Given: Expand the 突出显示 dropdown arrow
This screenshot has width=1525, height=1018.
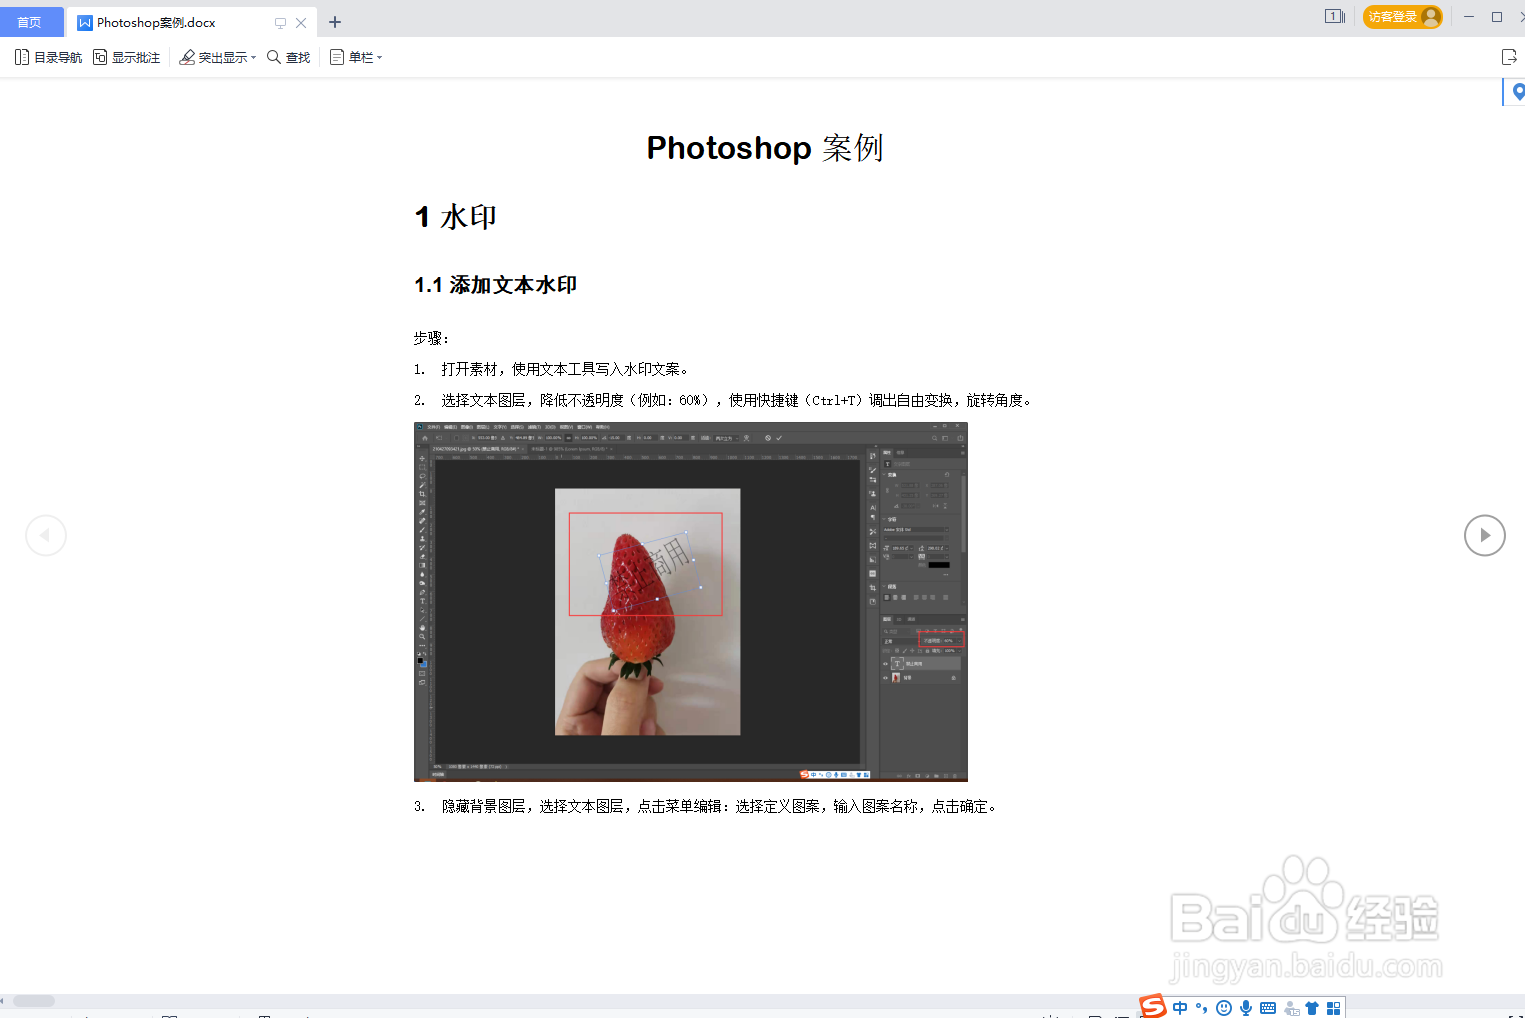Looking at the screenshot, I should point(254,58).
